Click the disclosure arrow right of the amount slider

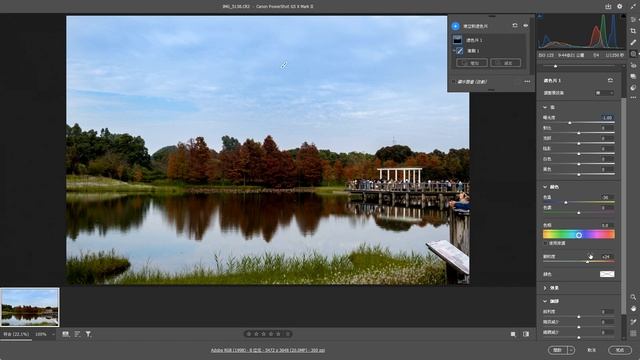623,66
